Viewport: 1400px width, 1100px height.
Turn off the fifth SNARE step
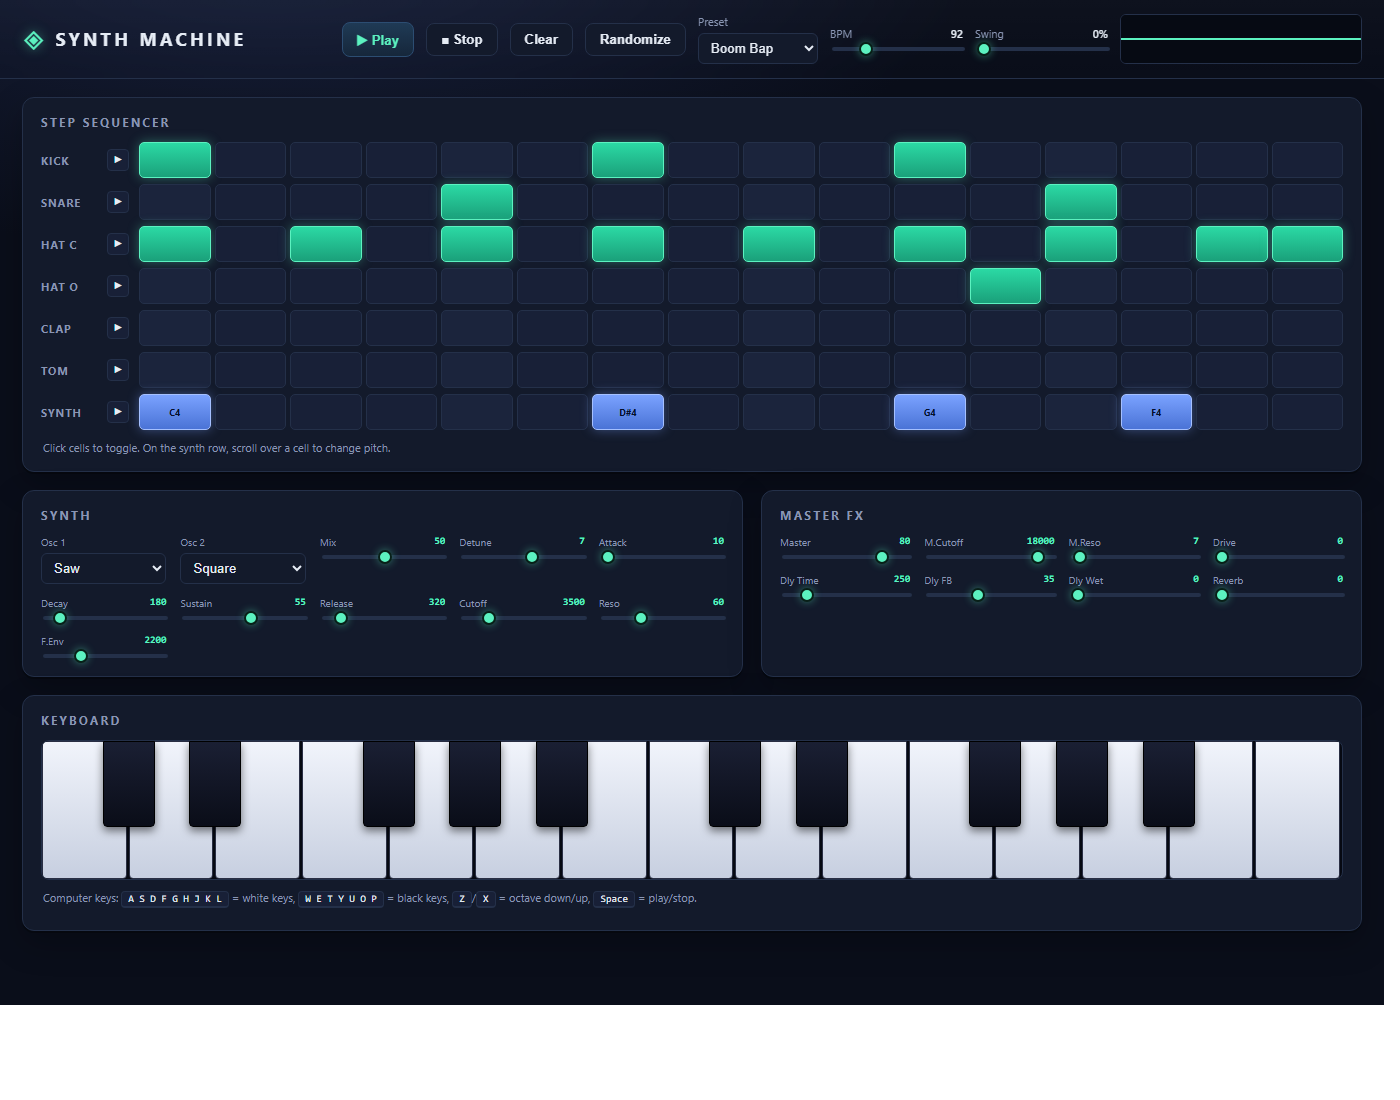coord(477,202)
